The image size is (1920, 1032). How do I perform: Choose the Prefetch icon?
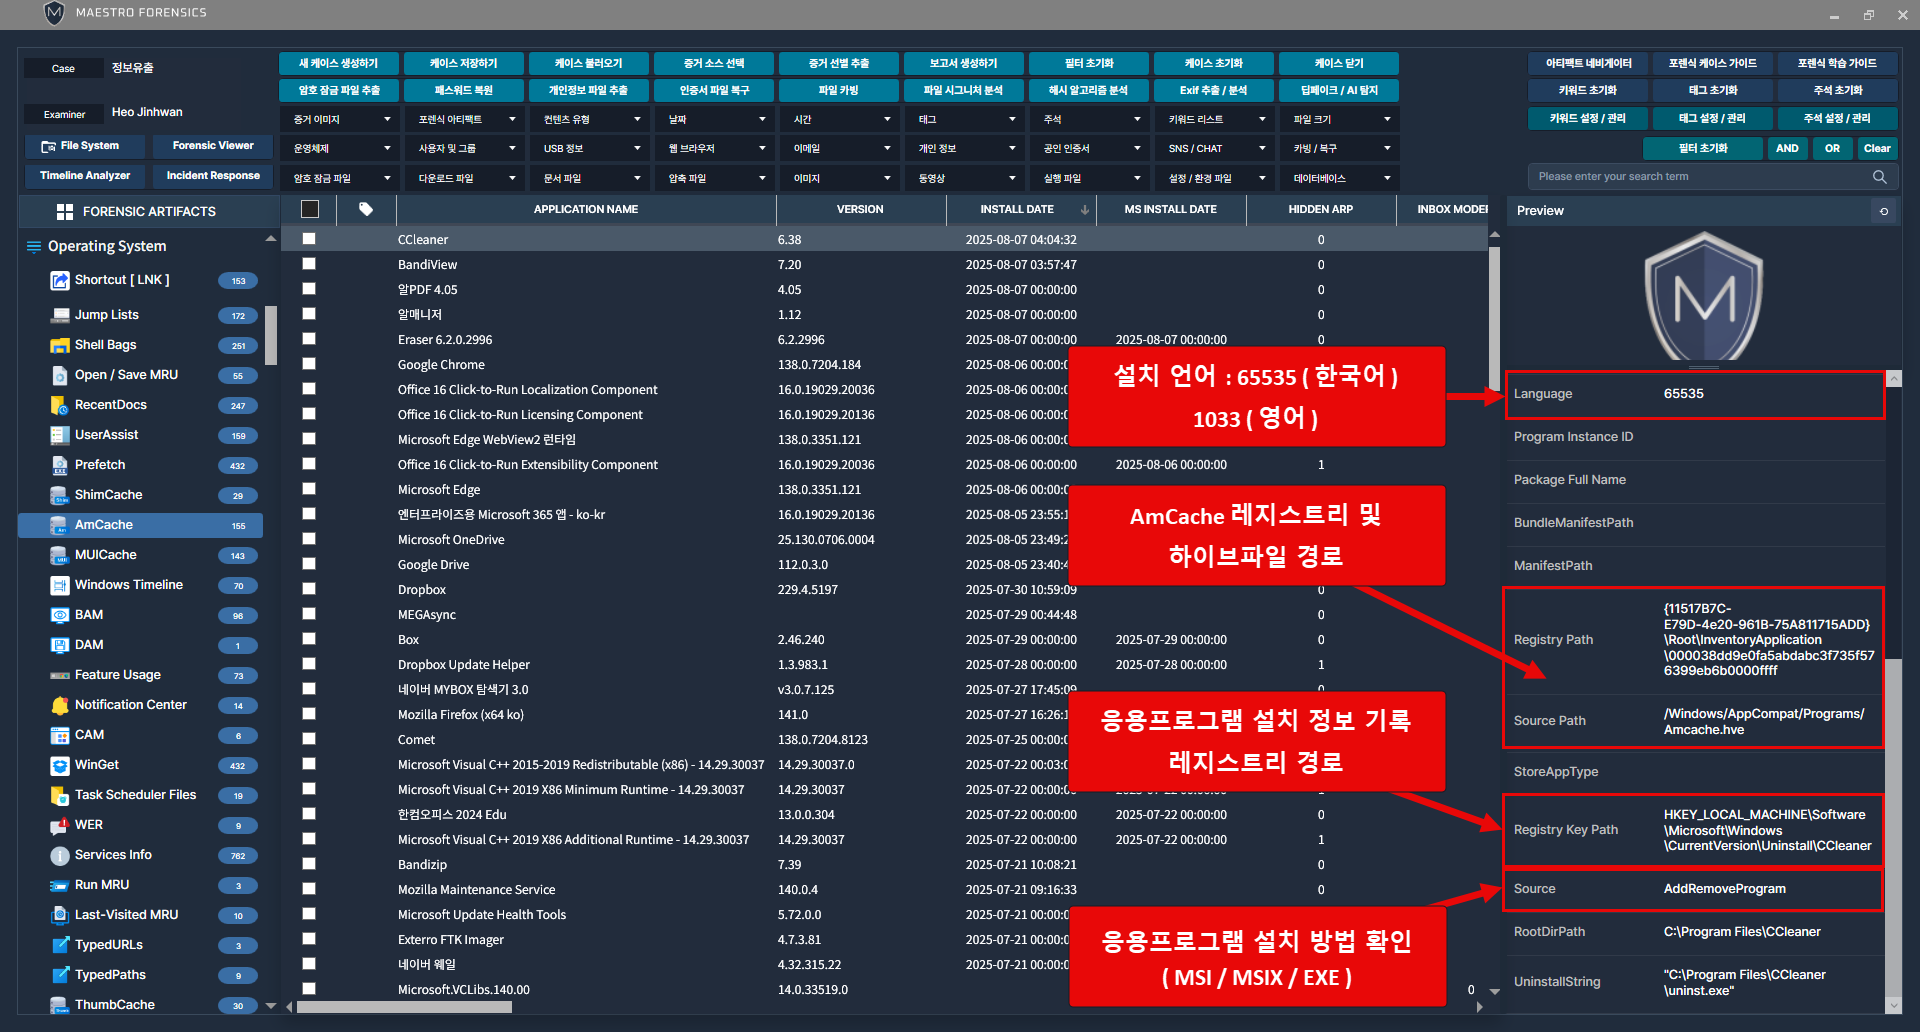pos(59,465)
